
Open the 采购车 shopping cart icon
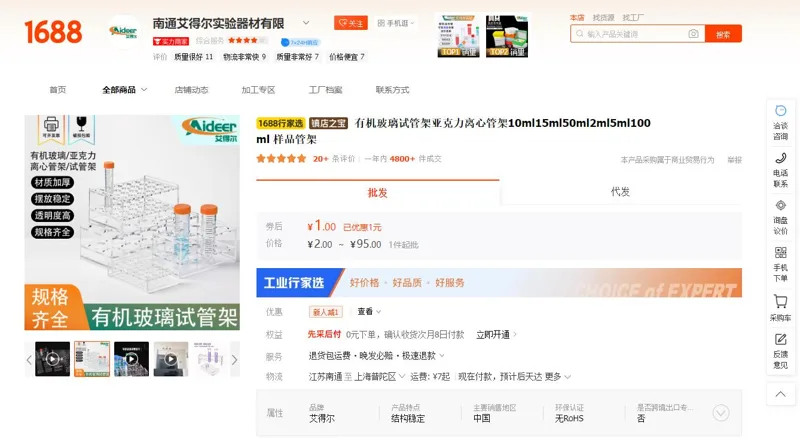[x=780, y=301]
